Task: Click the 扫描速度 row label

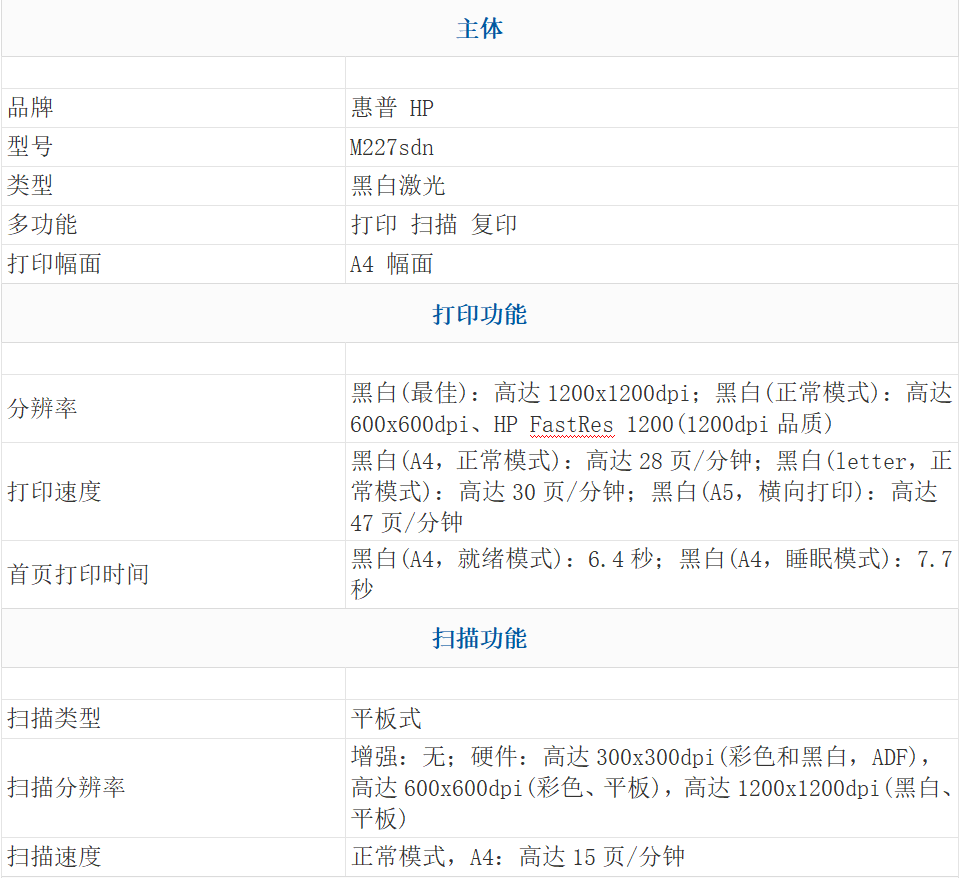Action: coord(54,857)
